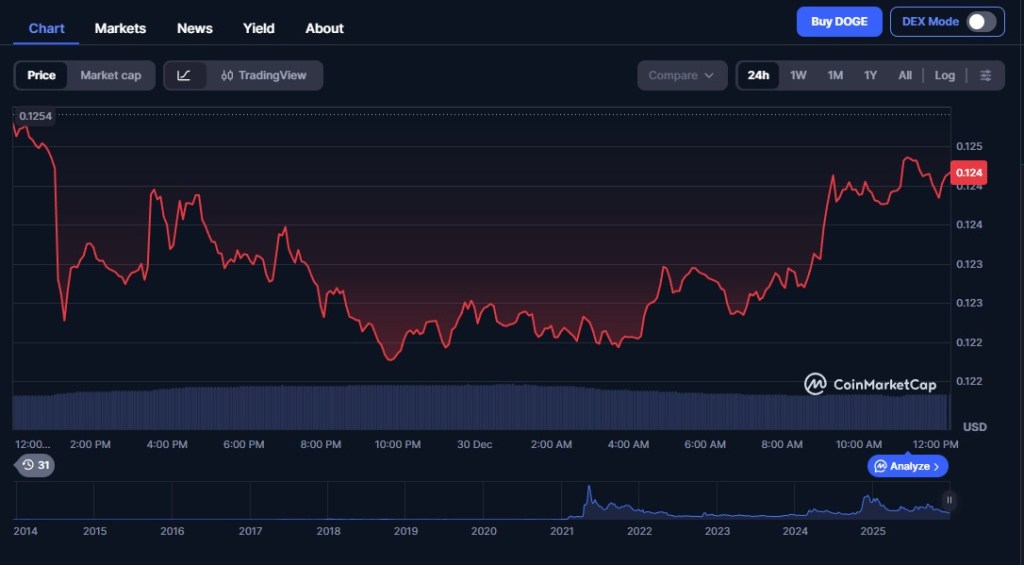This screenshot has height=565, width=1024.
Task: Enable Log scale on the chart
Action: (x=945, y=75)
